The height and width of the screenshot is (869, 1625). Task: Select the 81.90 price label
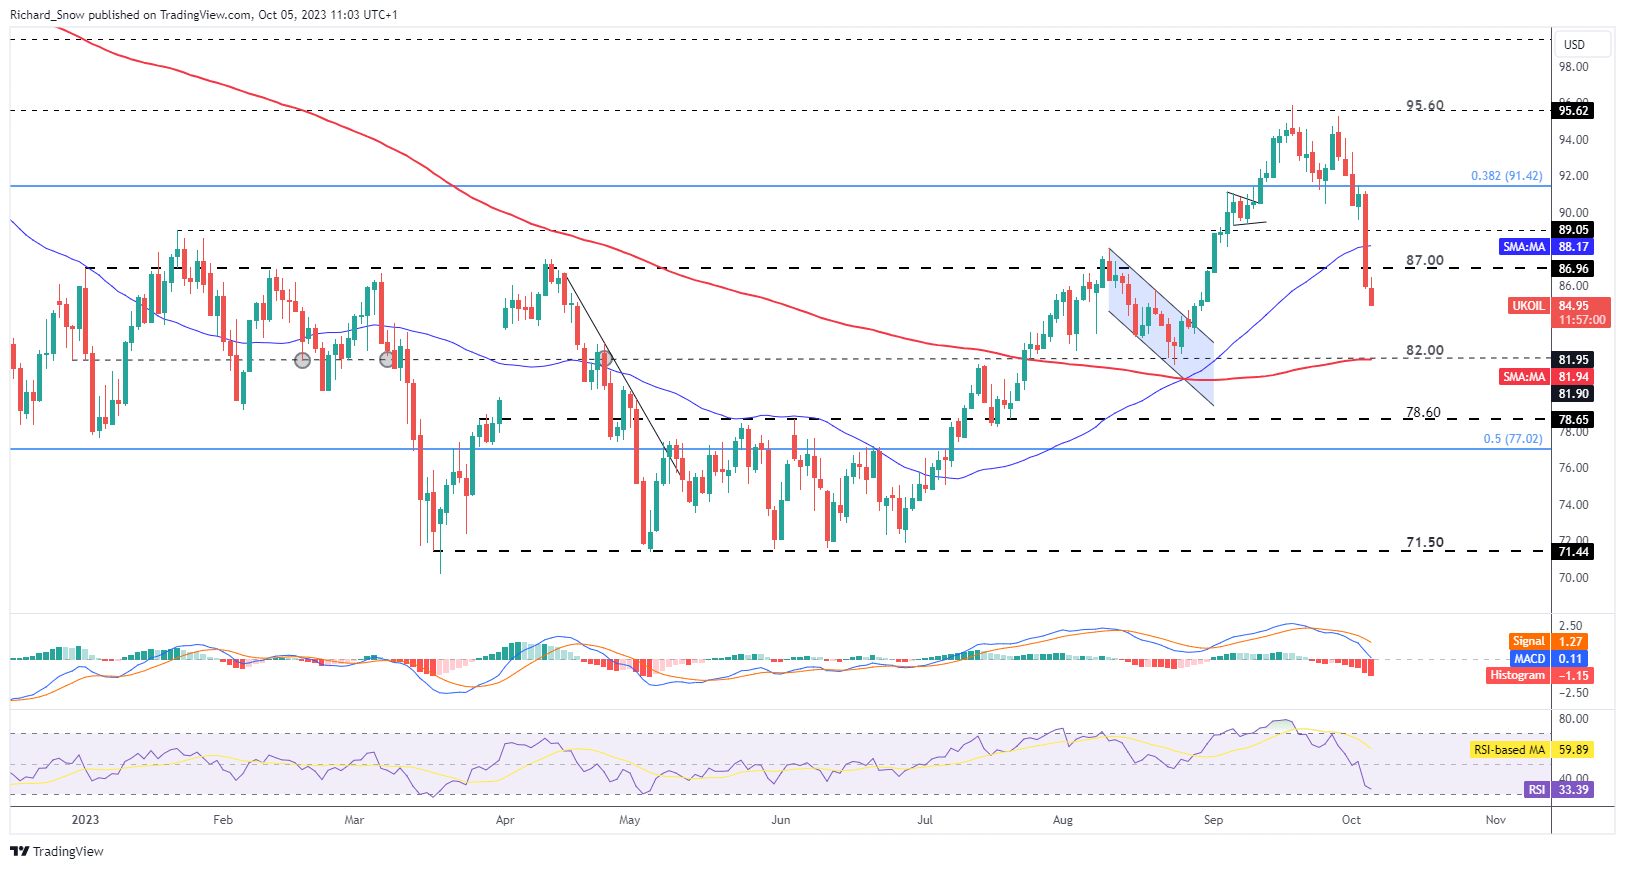click(x=1574, y=394)
